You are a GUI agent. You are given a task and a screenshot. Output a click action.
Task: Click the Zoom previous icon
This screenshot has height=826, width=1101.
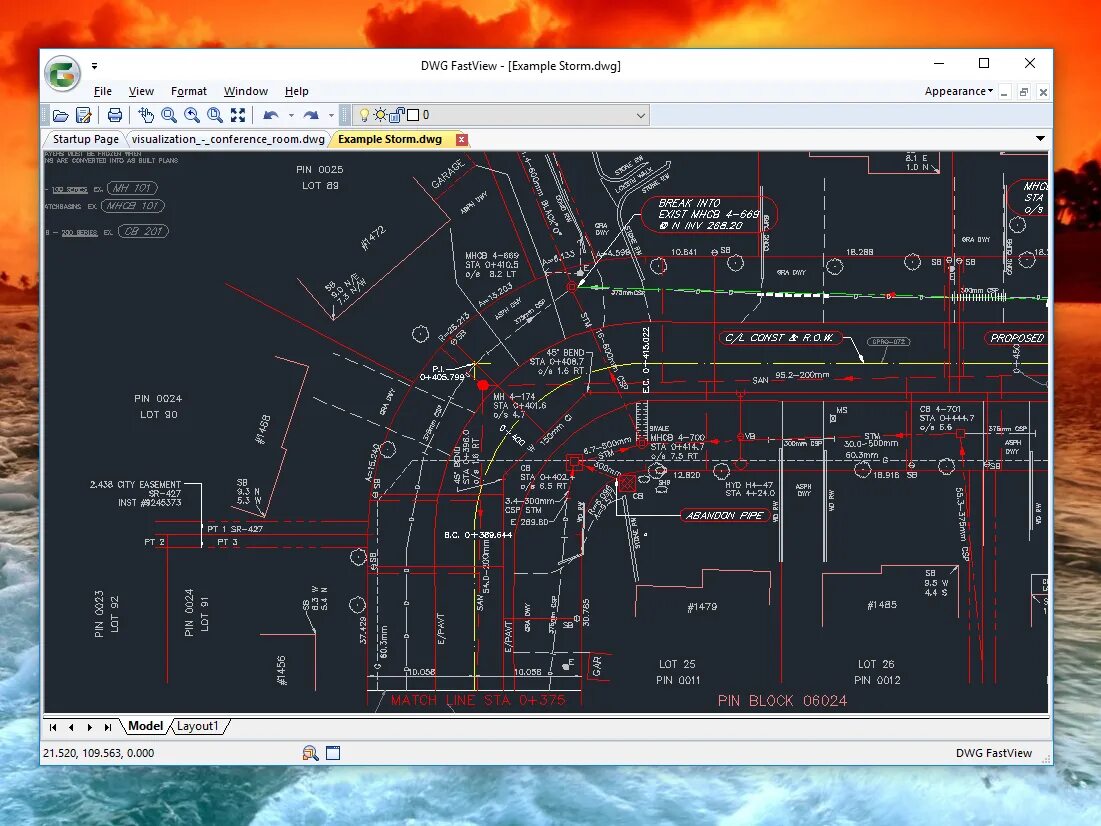click(x=192, y=115)
